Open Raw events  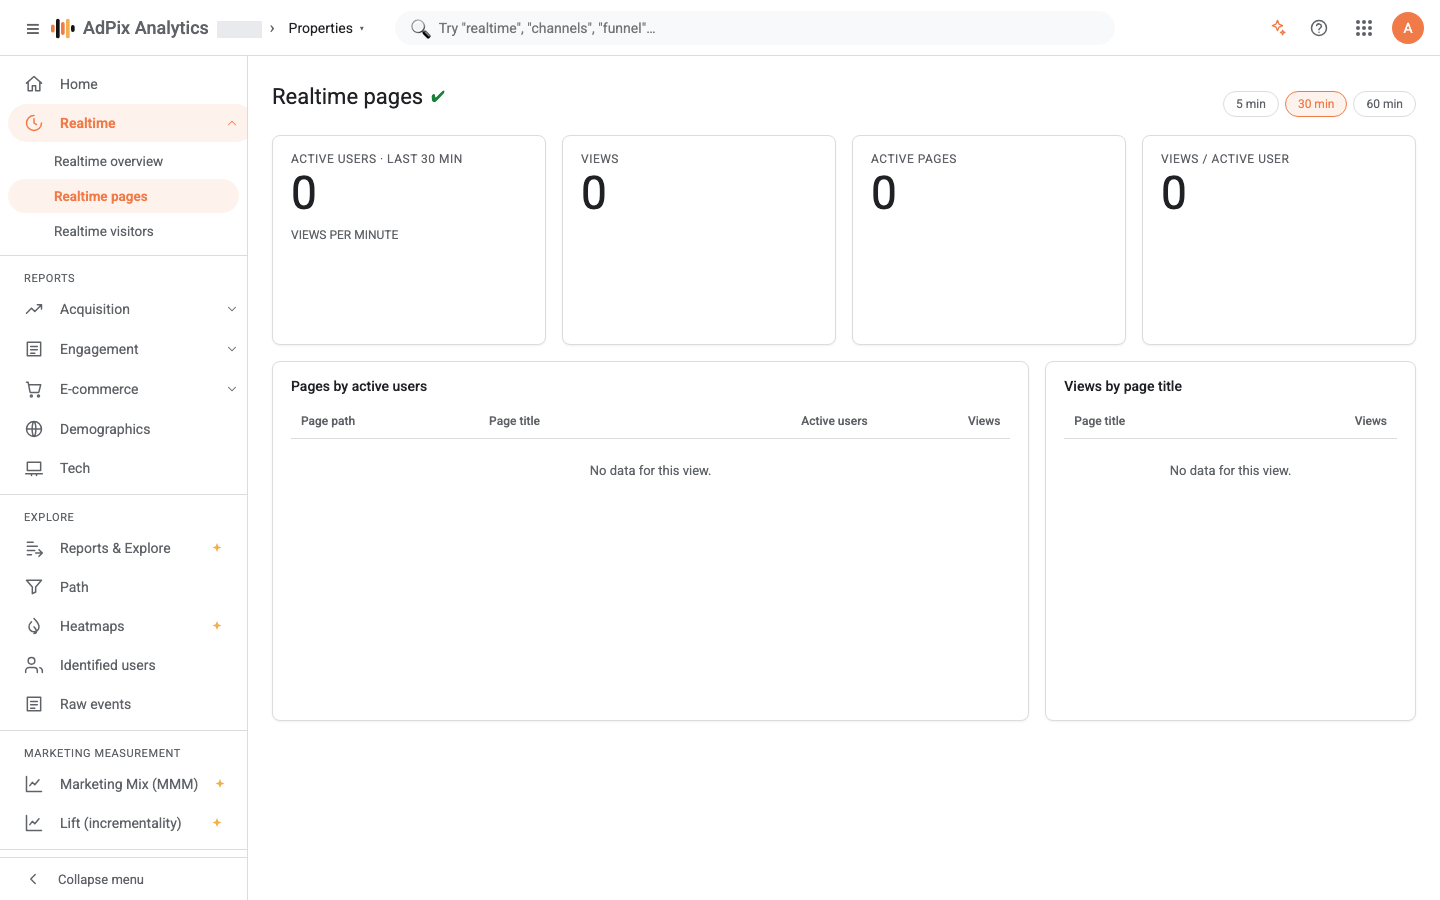pos(124,704)
